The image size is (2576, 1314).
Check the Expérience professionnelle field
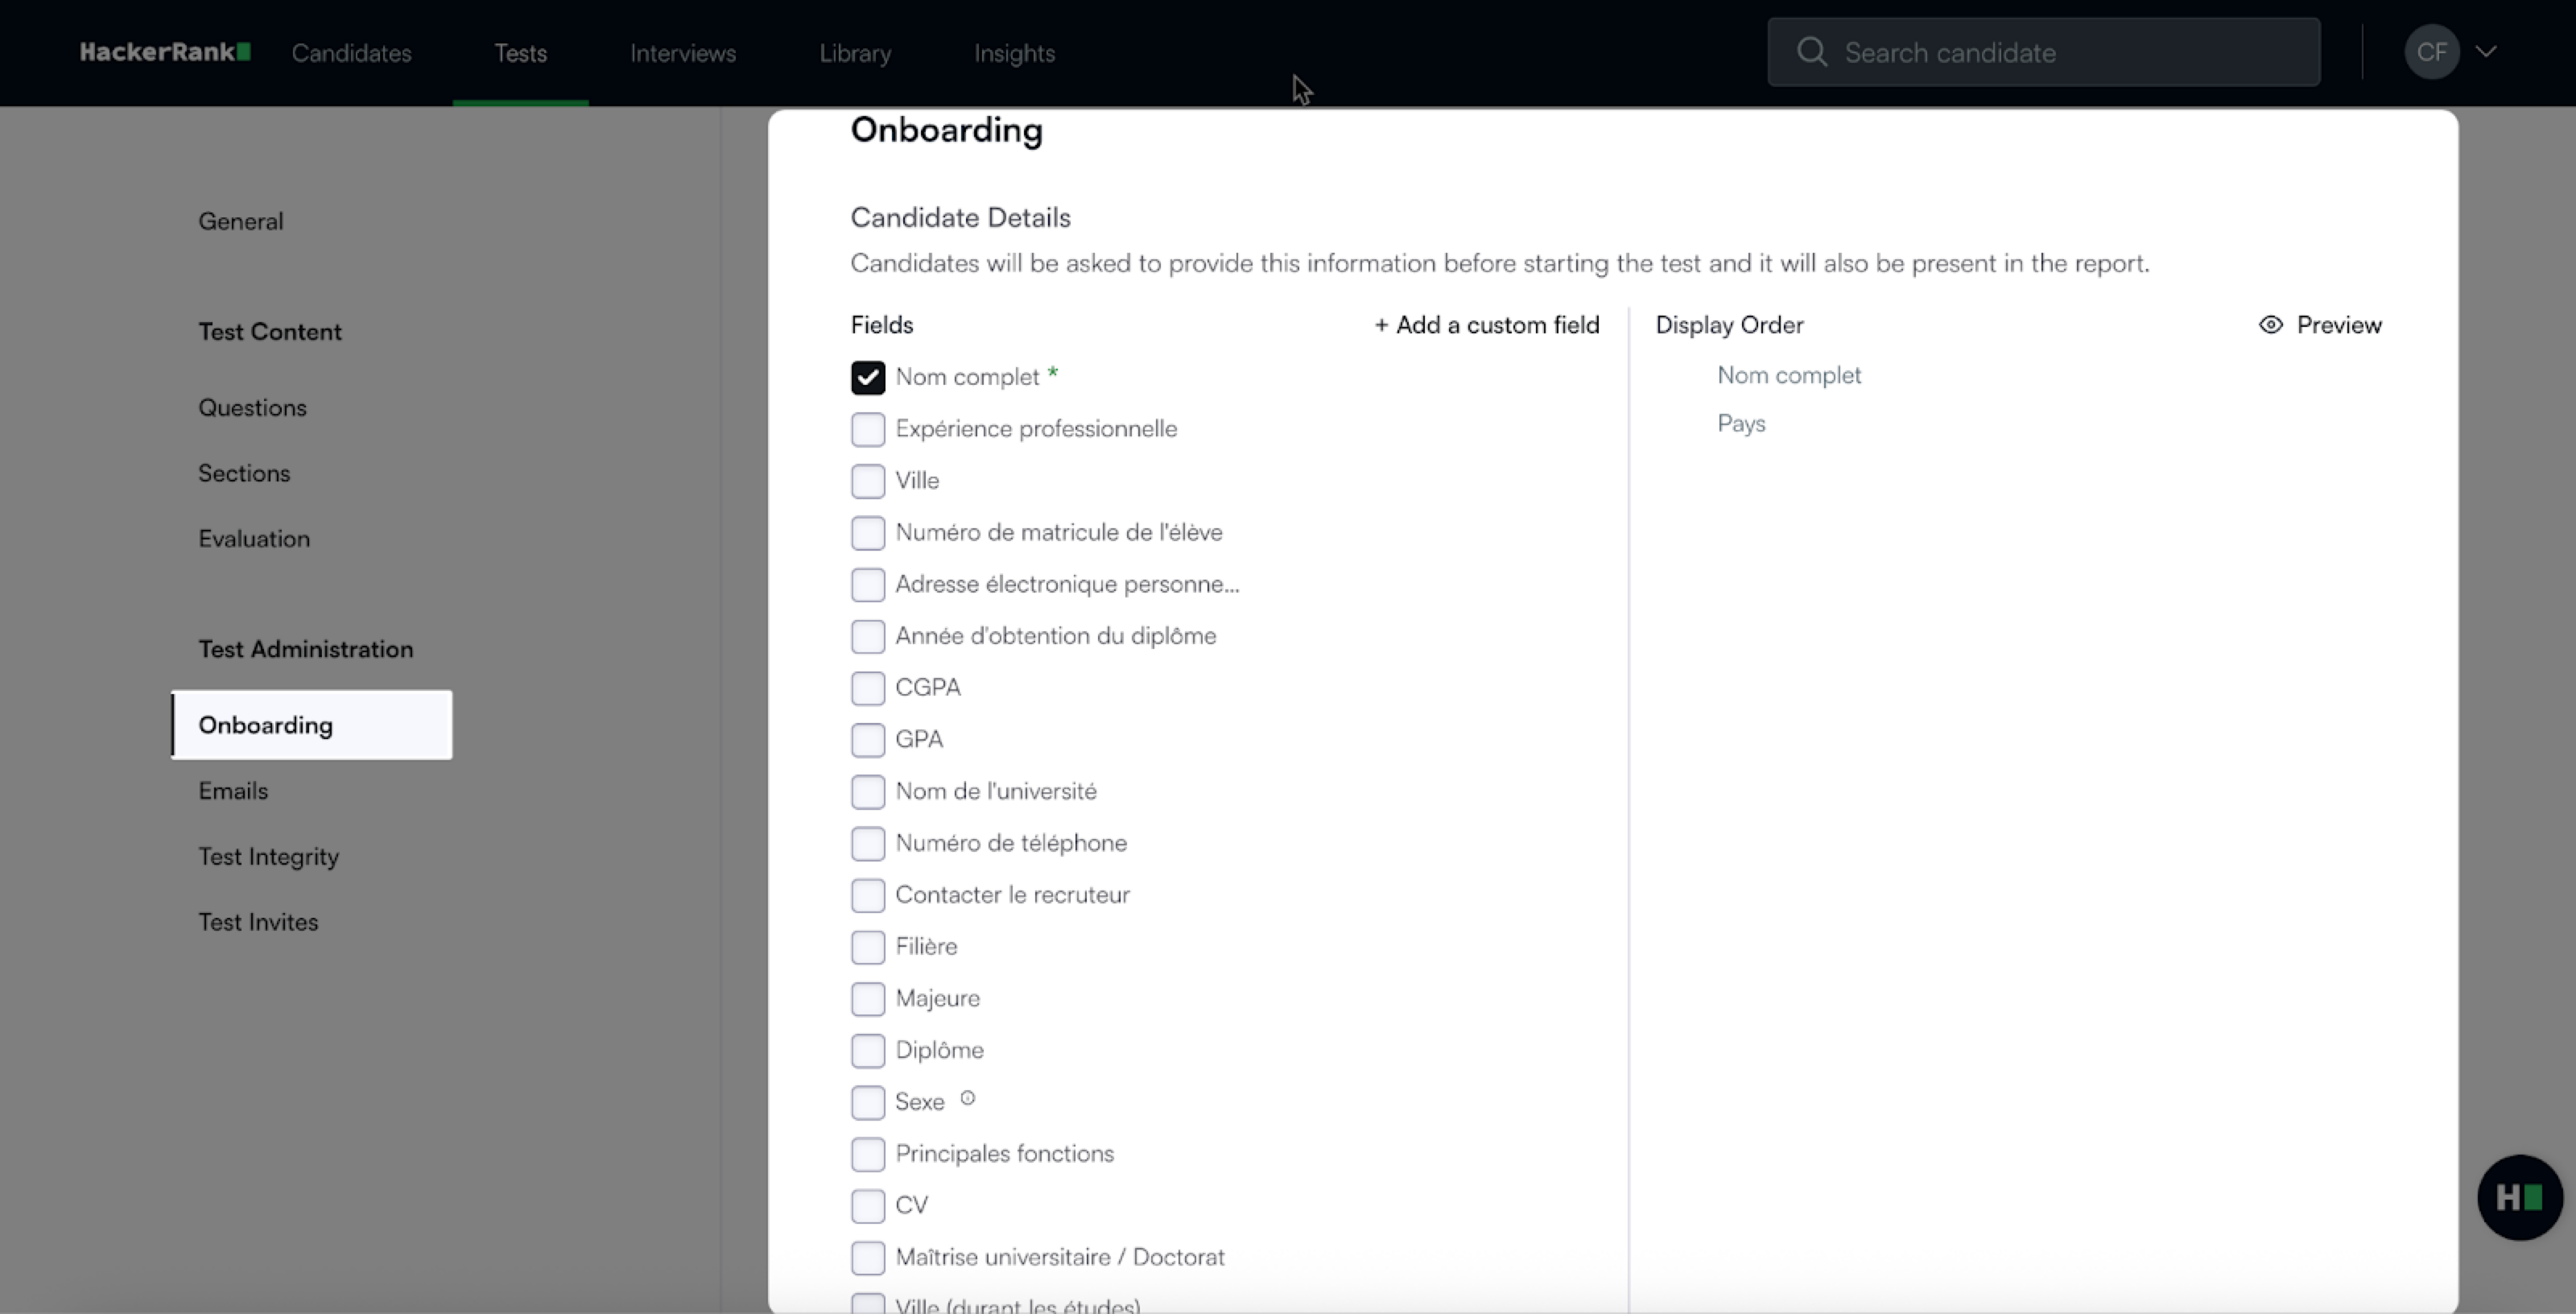(x=868, y=430)
